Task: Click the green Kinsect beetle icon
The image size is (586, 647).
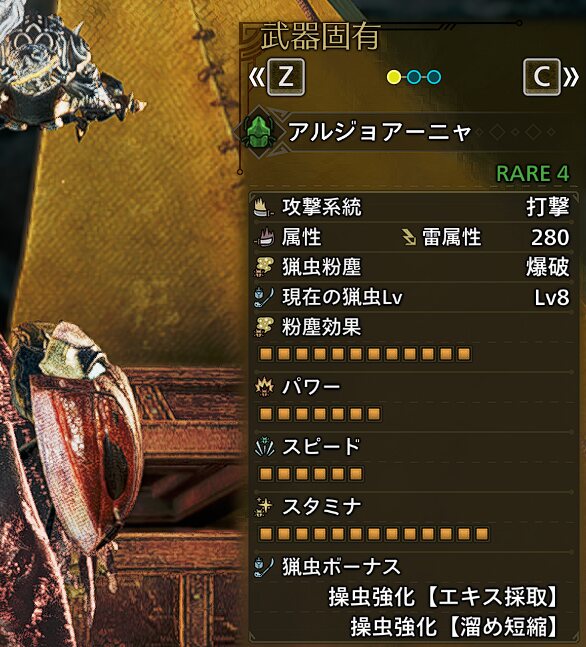Action: 258,132
